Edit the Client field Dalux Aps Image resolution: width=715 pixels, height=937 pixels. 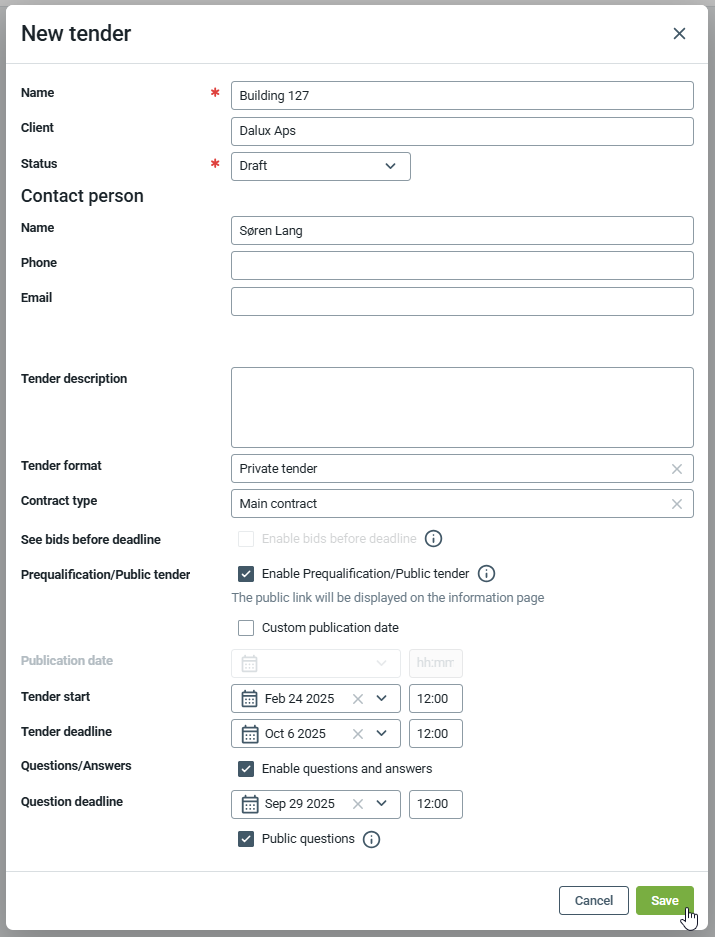(462, 131)
